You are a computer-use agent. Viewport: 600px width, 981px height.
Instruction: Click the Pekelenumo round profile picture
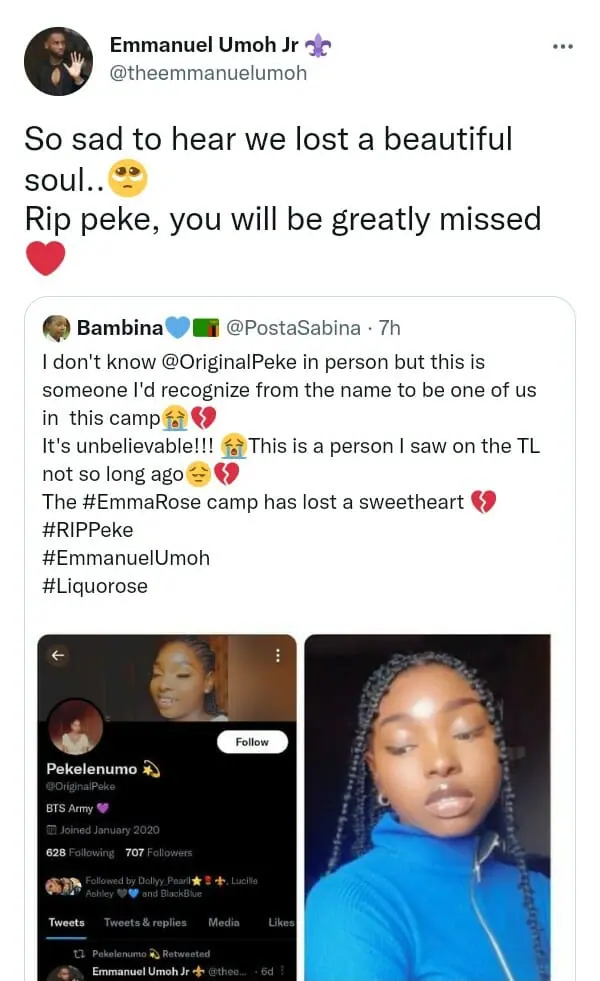pos(76,726)
